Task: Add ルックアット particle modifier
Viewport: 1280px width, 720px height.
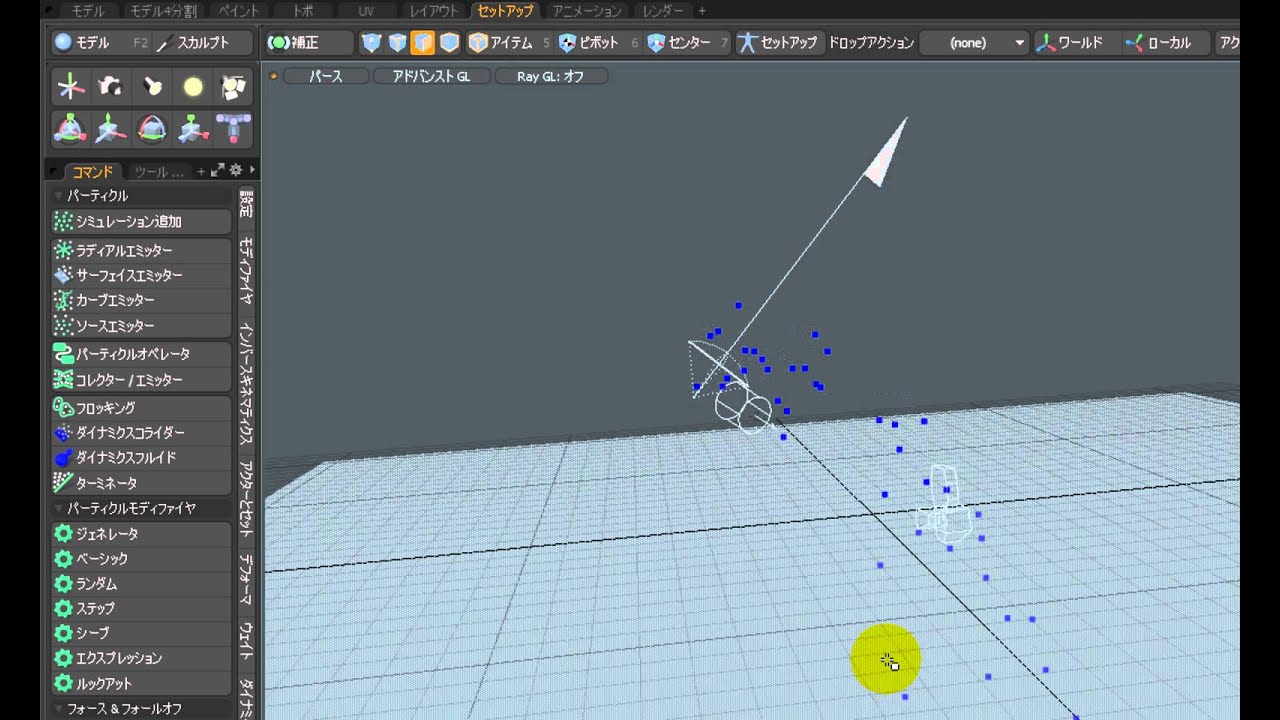Action: point(141,684)
